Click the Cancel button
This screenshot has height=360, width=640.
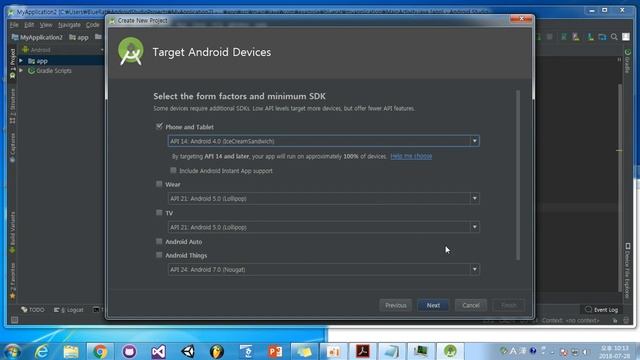point(471,305)
